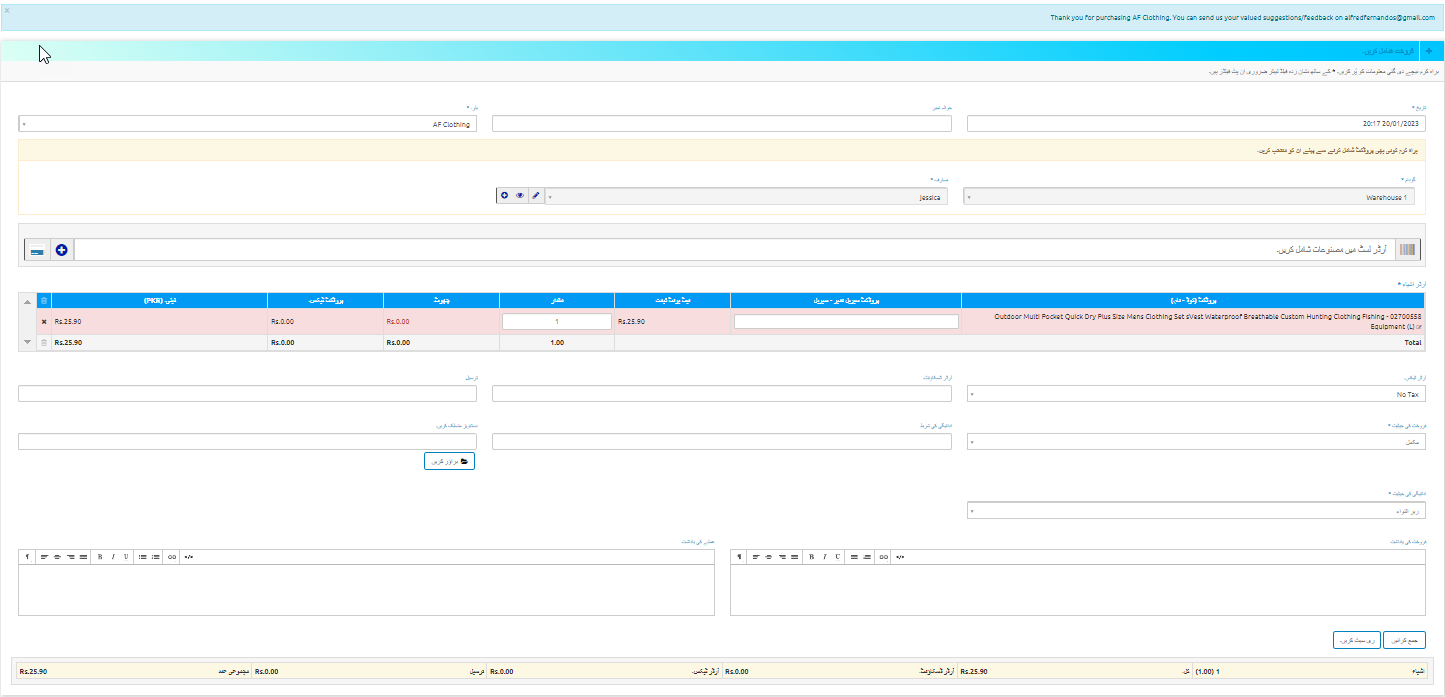Open the Warehouse 1 dropdown
This screenshot has height=697, width=1445.
(x=1189, y=197)
